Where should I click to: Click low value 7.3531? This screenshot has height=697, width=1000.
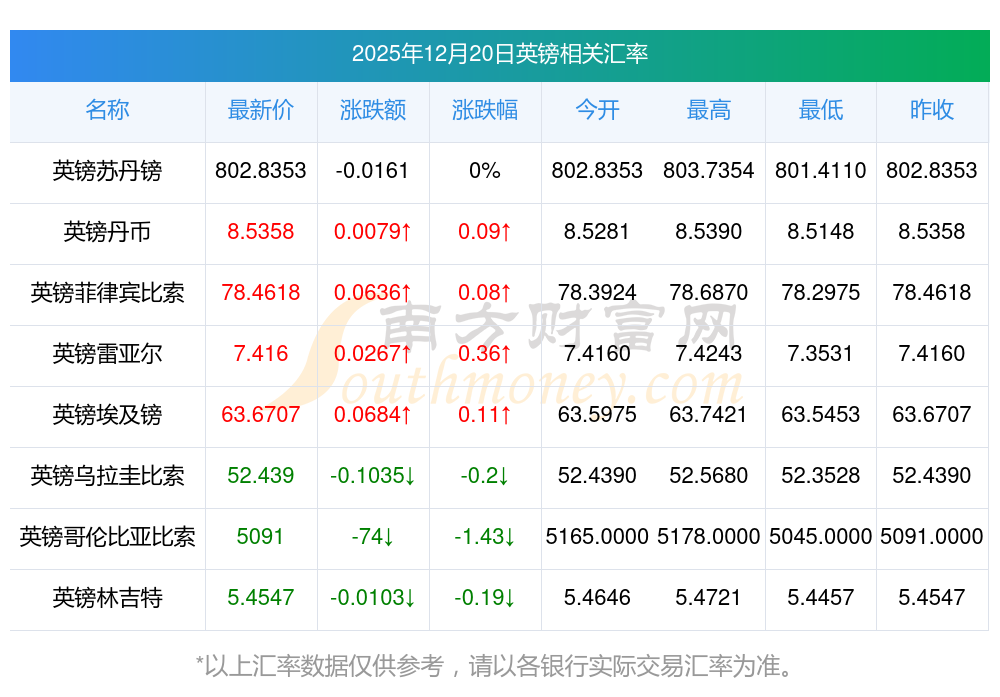point(821,353)
